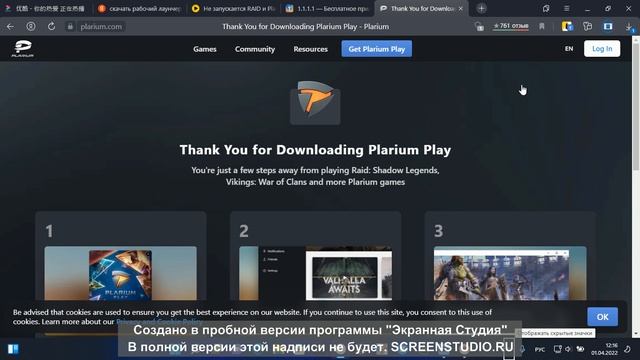Open the volume speaker icon in tray

pos(568,349)
